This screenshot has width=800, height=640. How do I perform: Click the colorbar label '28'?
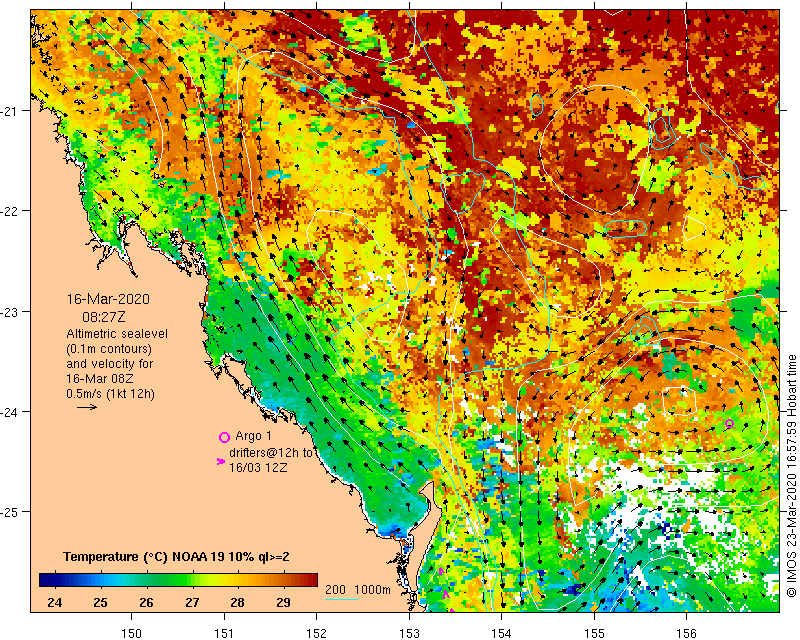tap(237, 603)
